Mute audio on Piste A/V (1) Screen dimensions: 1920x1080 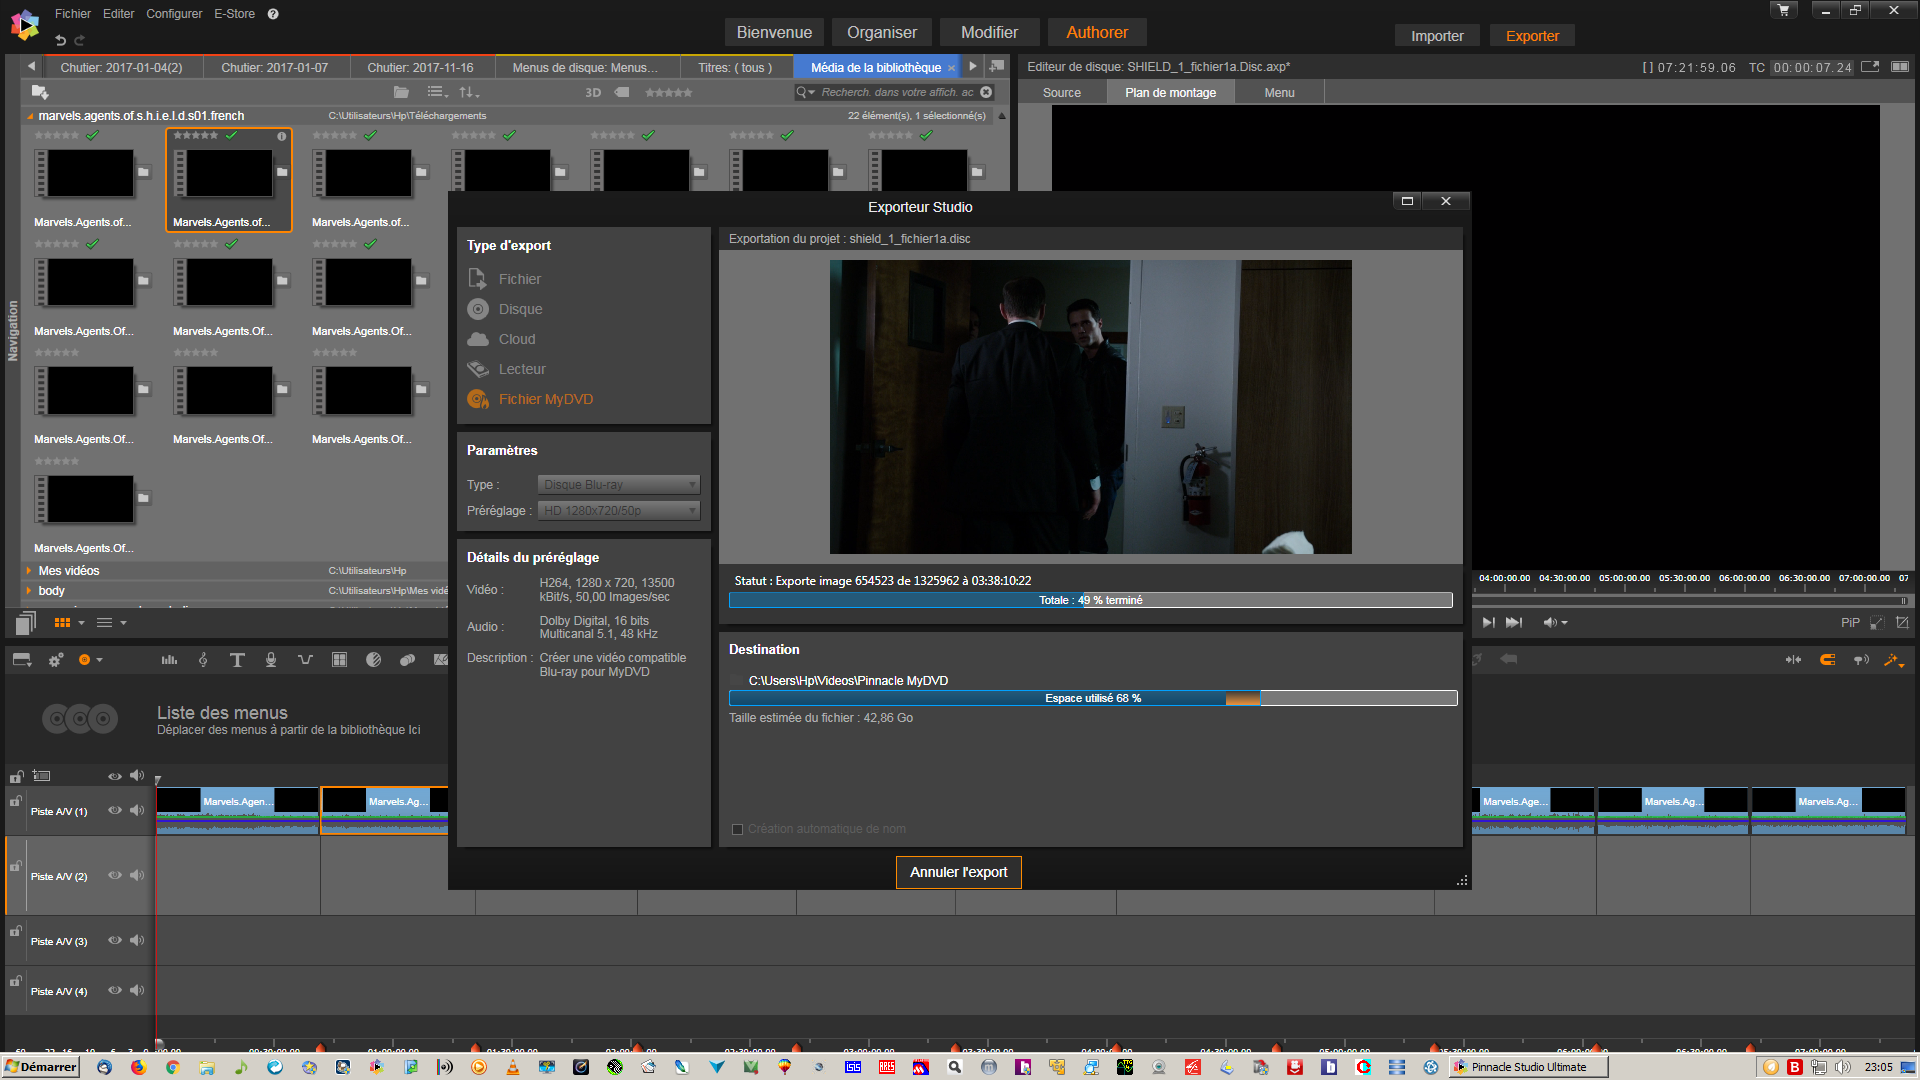click(137, 811)
